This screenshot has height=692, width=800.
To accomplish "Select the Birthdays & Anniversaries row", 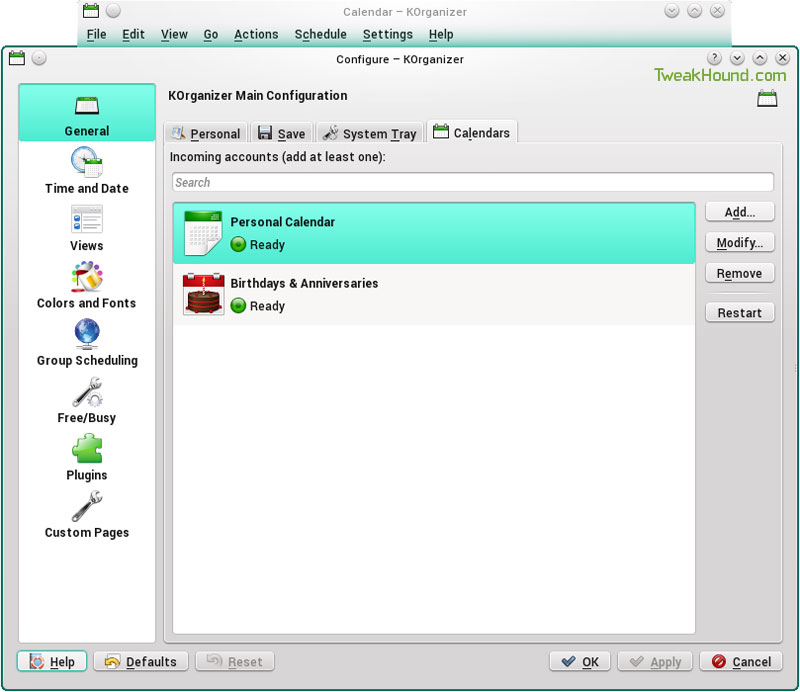I will pos(434,294).
